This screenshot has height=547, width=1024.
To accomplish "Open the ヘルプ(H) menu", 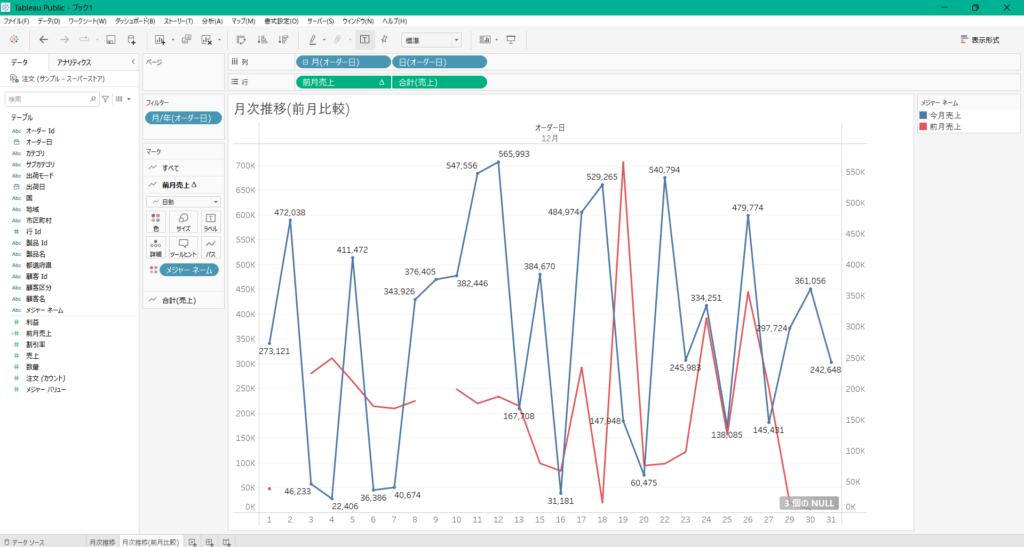I will coord(395,21).
